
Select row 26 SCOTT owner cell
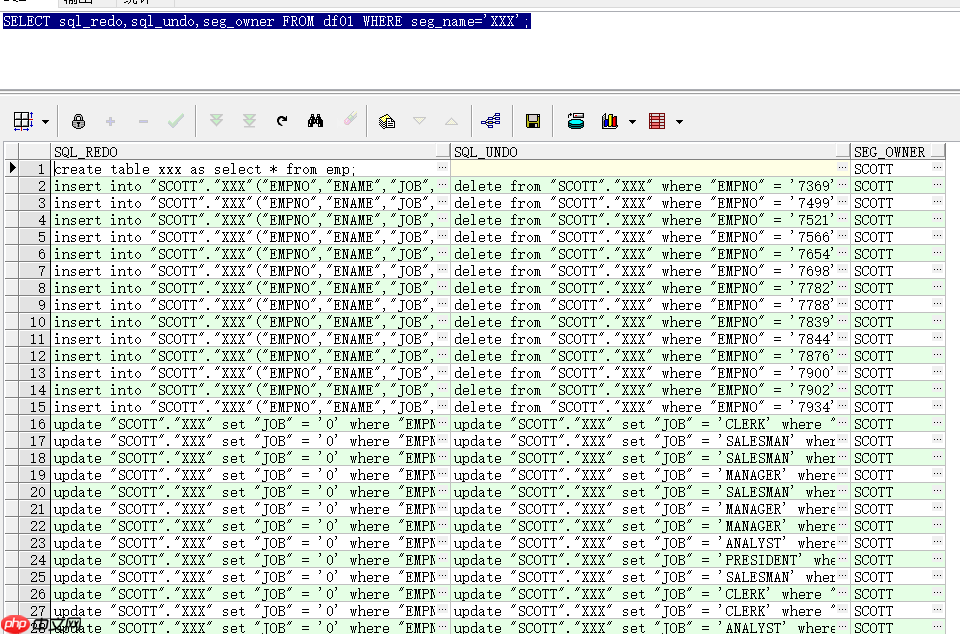point(892,594)
